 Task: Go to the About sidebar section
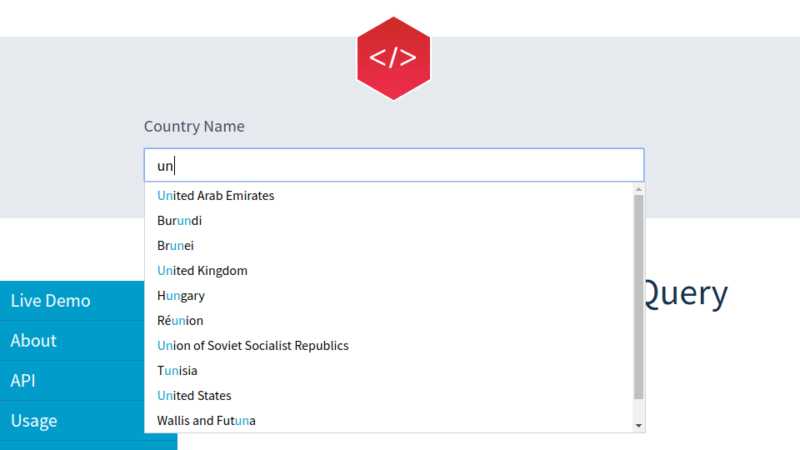(33, 341)
